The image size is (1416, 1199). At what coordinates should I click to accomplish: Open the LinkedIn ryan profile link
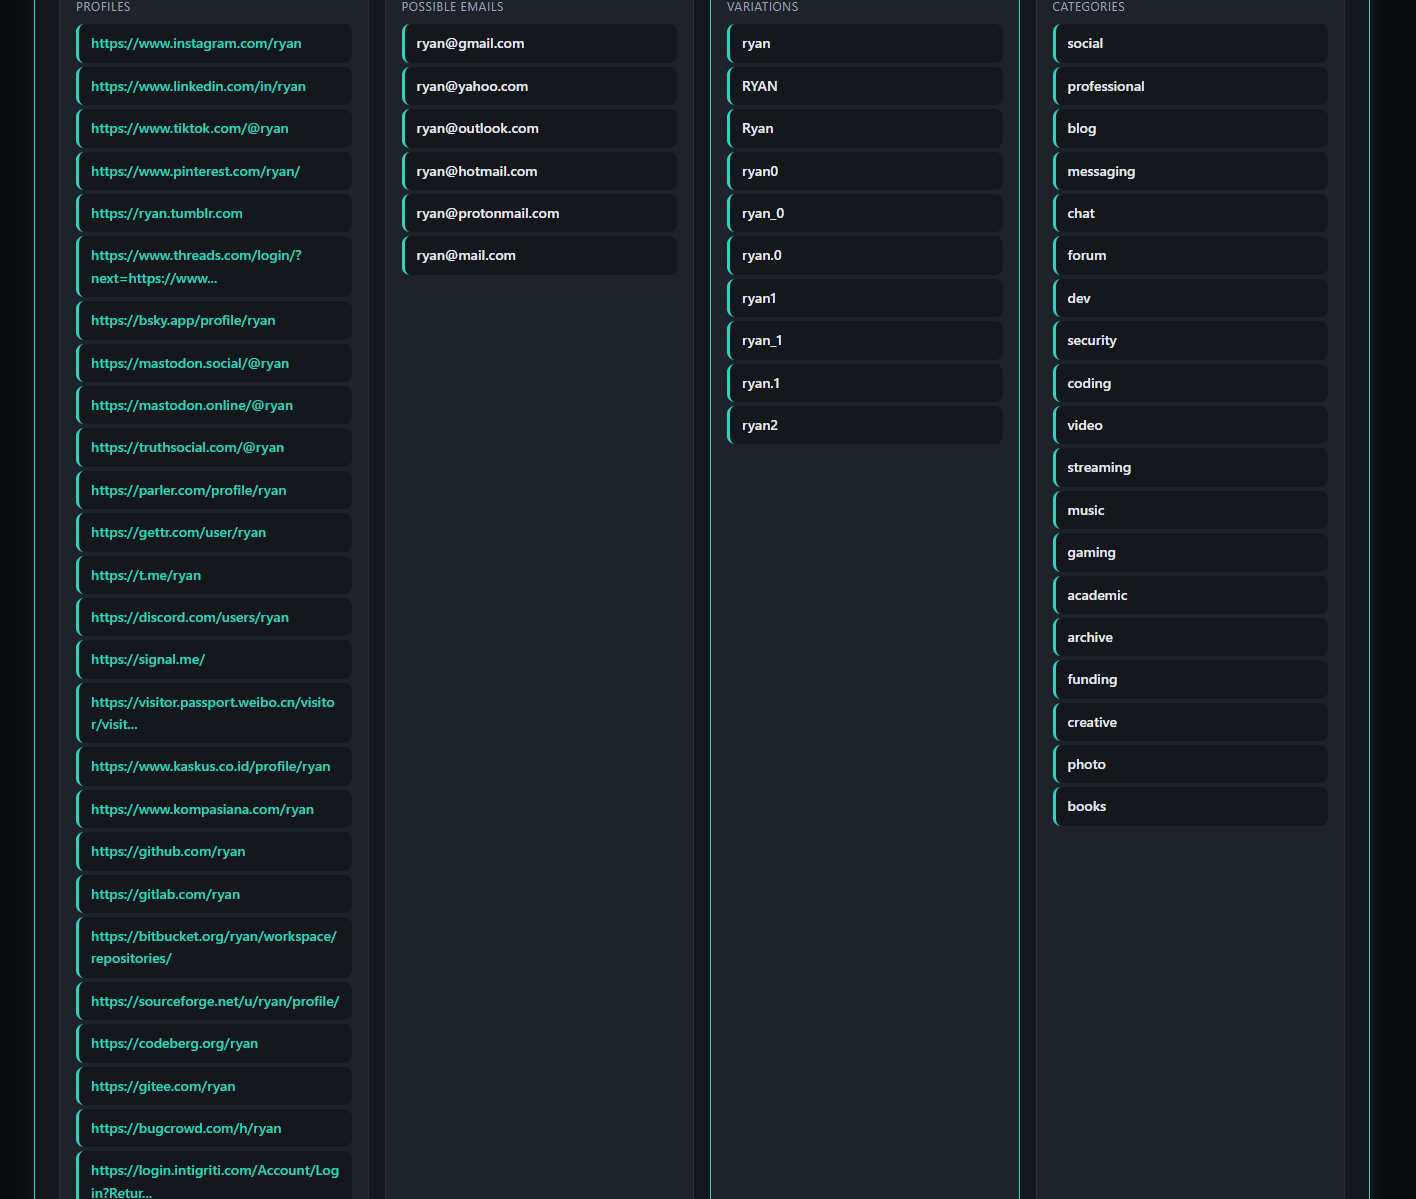pos(198,87)
